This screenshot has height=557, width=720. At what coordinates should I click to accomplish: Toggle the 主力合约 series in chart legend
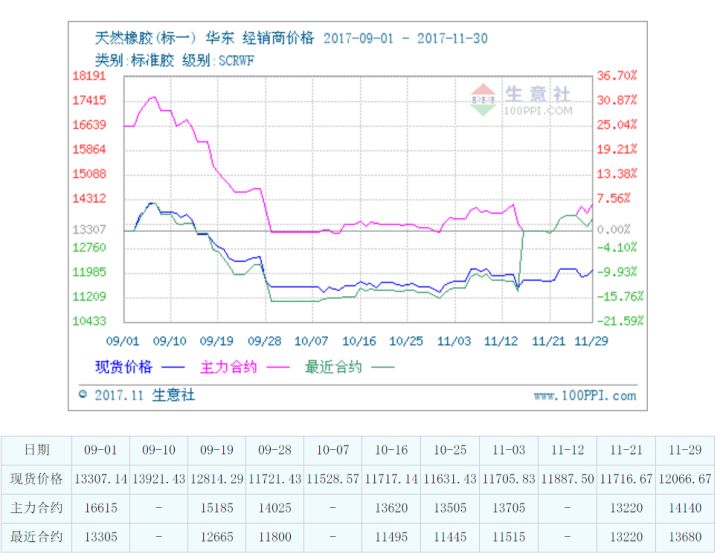point(229,366)
